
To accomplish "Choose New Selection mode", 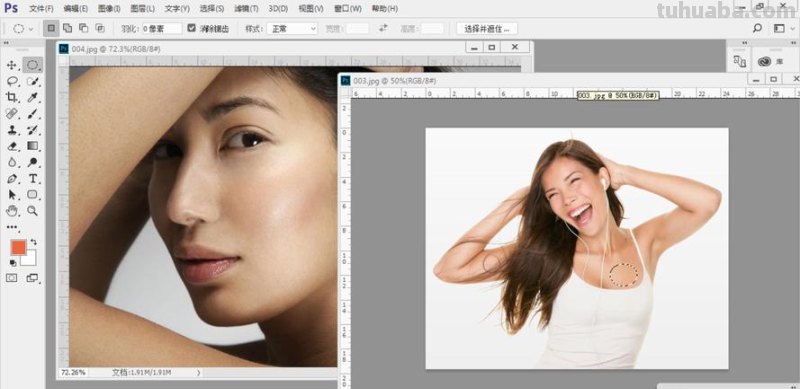I will pos(51,29).
